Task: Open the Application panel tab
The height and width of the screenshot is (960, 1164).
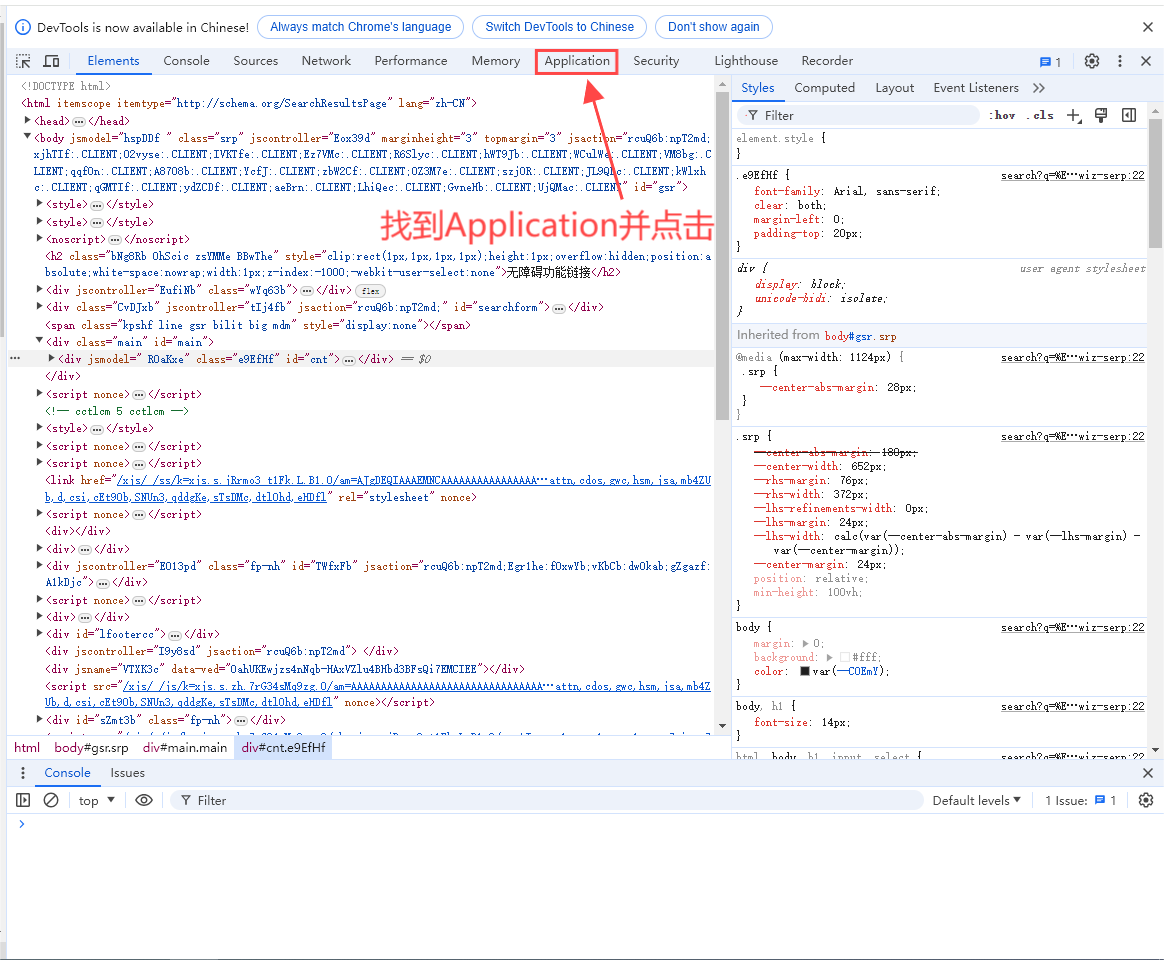Action: coord(577,61)
